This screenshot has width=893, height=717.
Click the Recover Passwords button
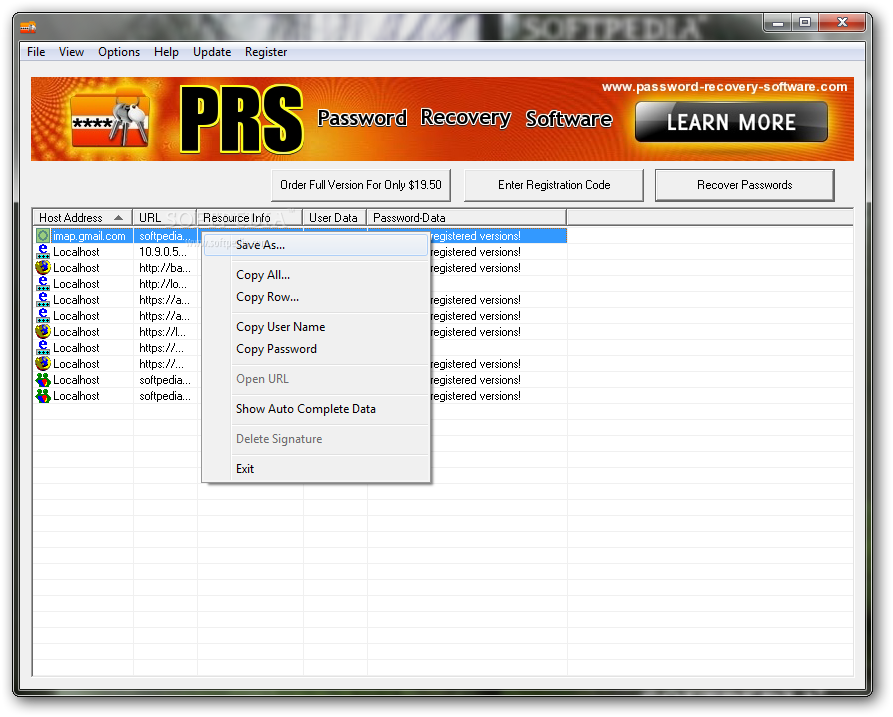[x=744, y=185]
